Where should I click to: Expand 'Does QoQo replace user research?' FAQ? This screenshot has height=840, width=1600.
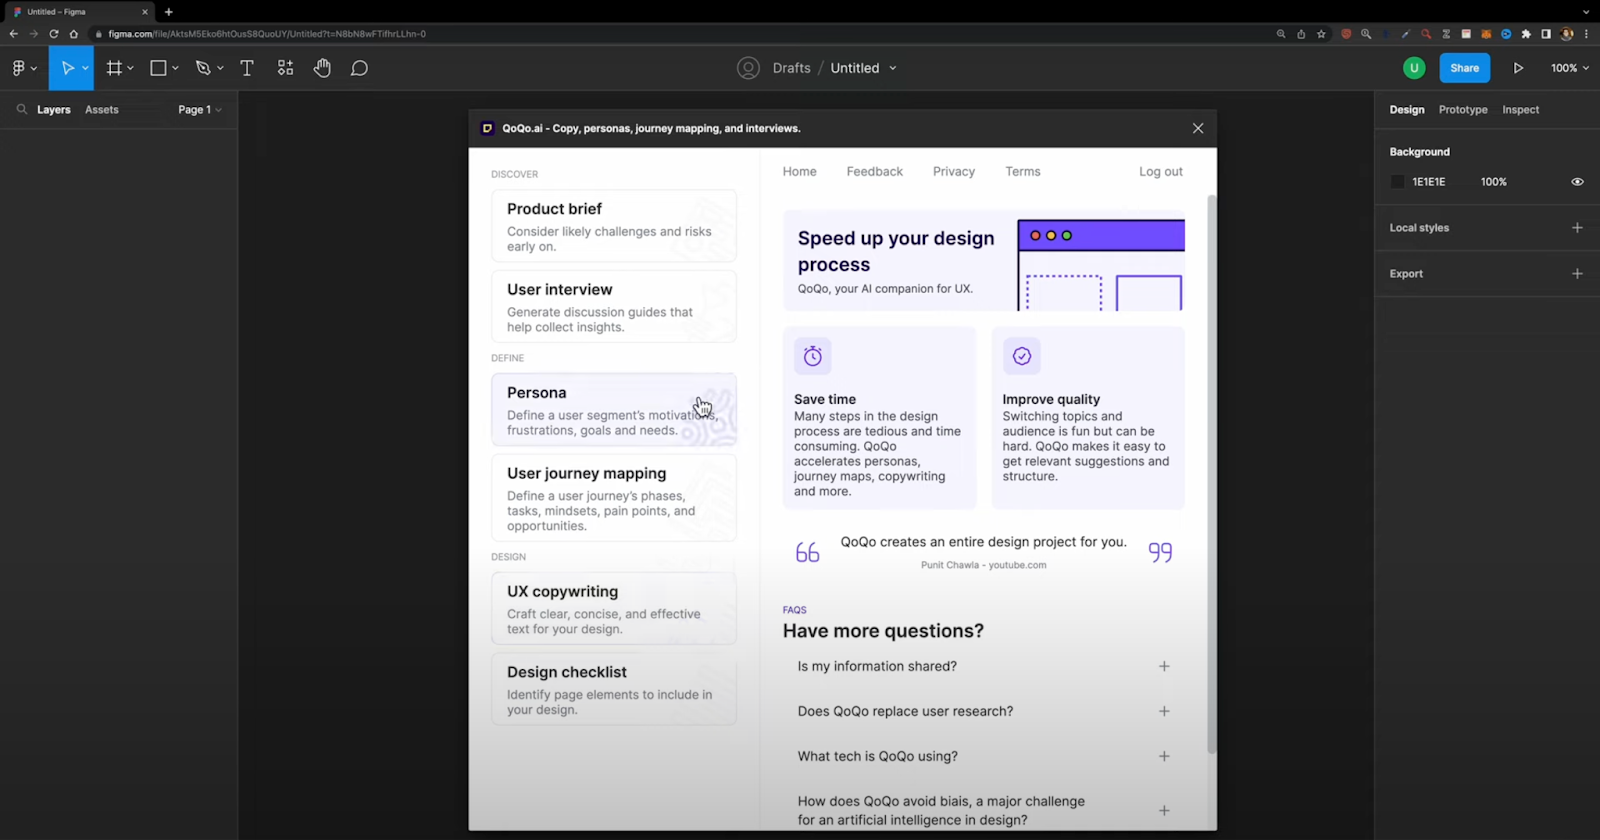[1164, 711]
